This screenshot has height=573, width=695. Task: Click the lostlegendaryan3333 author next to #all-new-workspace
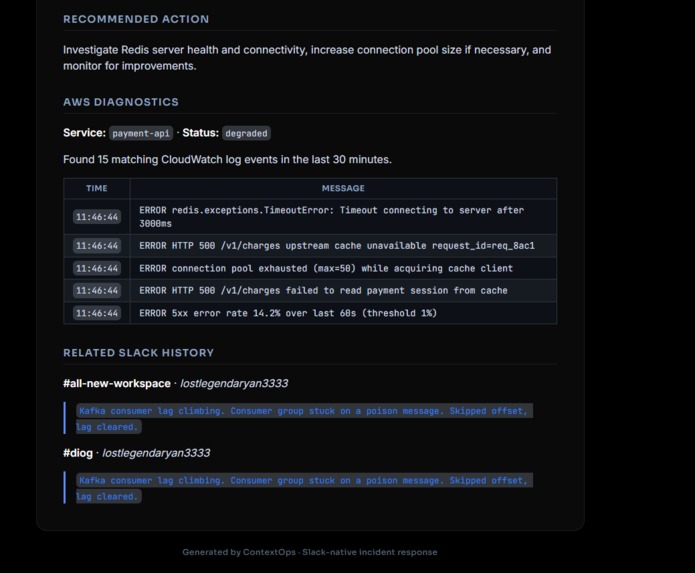tap(234, 383)
